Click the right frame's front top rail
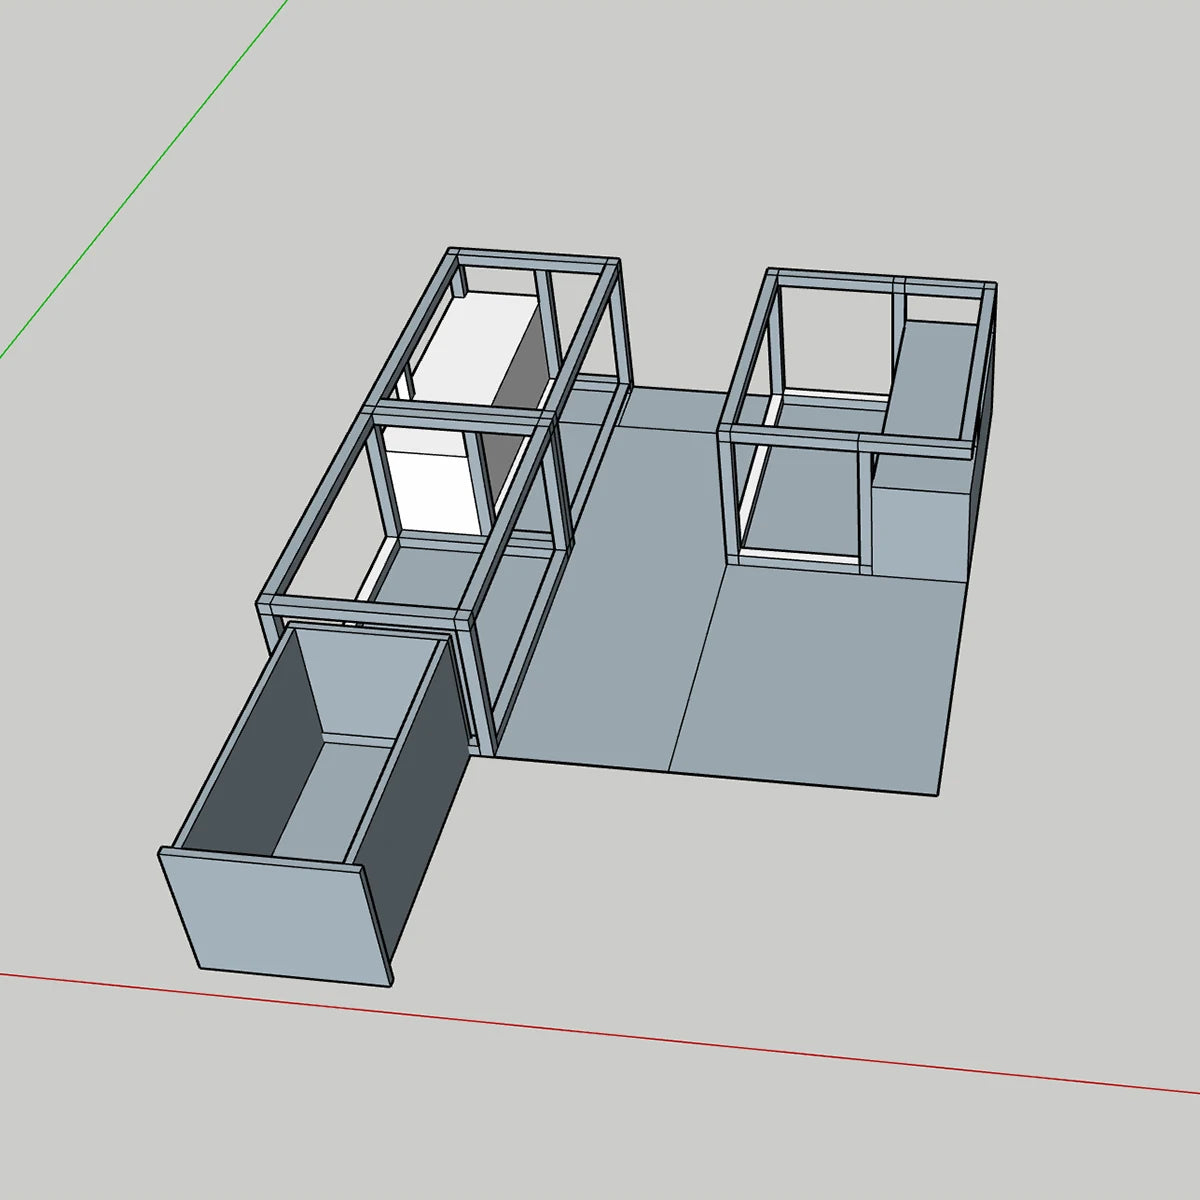This screenshot has height=1200, width=1200. [845, 440]
